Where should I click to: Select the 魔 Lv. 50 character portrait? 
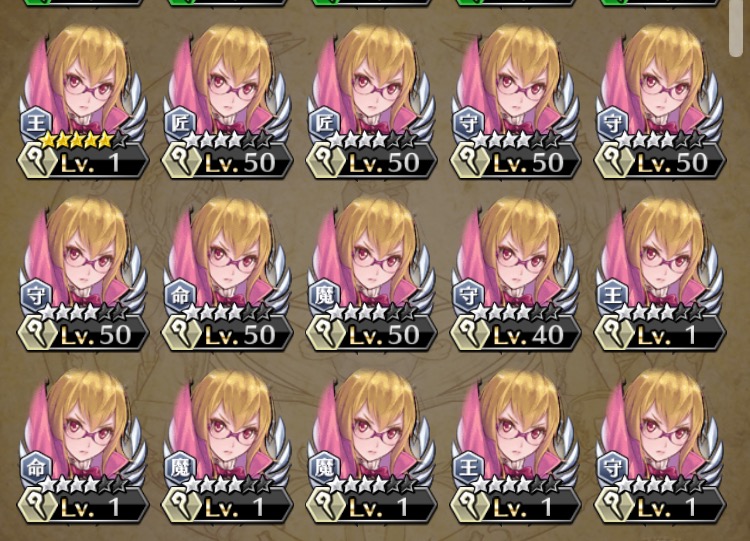pos(372,274)
